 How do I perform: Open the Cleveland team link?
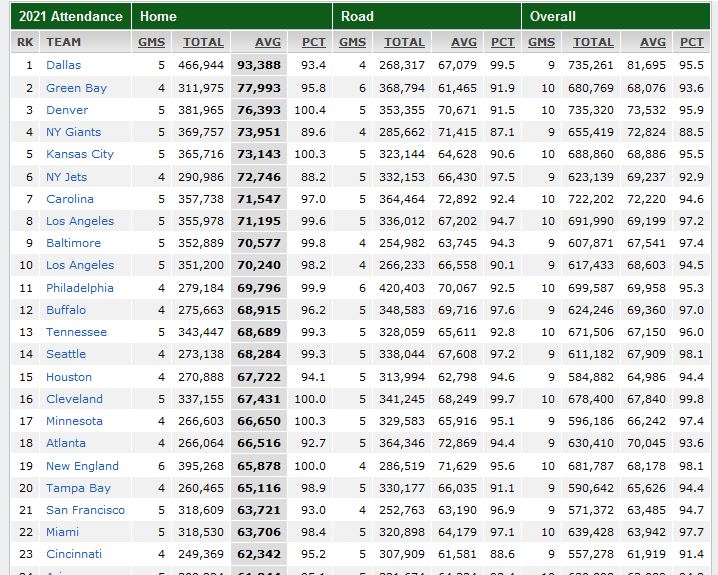[x=74, y=399]
